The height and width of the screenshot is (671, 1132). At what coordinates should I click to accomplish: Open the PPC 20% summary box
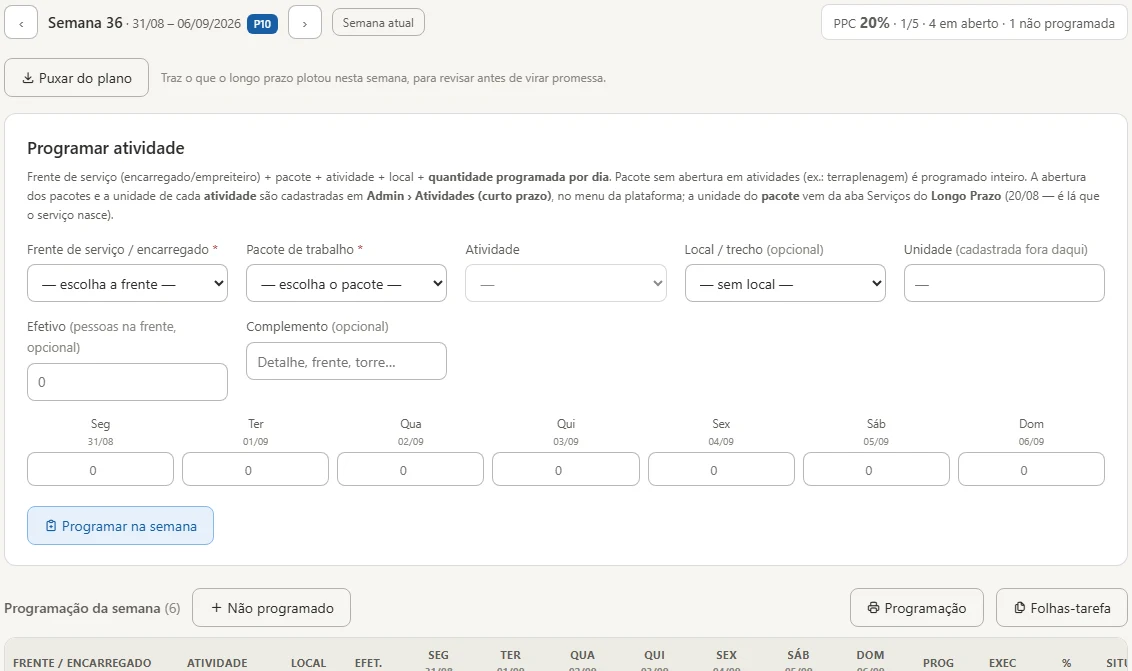click(x=974, y=23)
